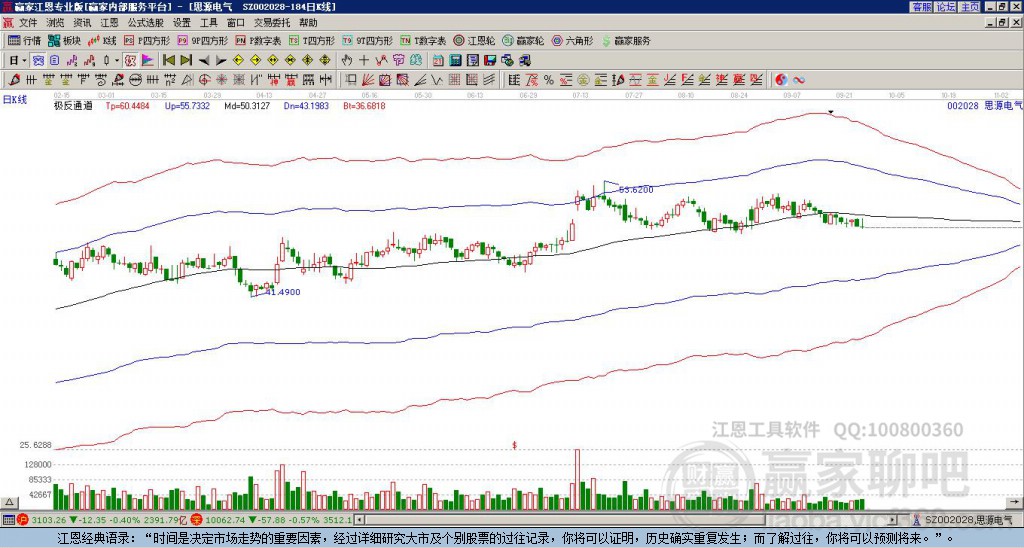Open the 资讯 menu
This screenshot has height=548, width=1024.
(82, 23)
